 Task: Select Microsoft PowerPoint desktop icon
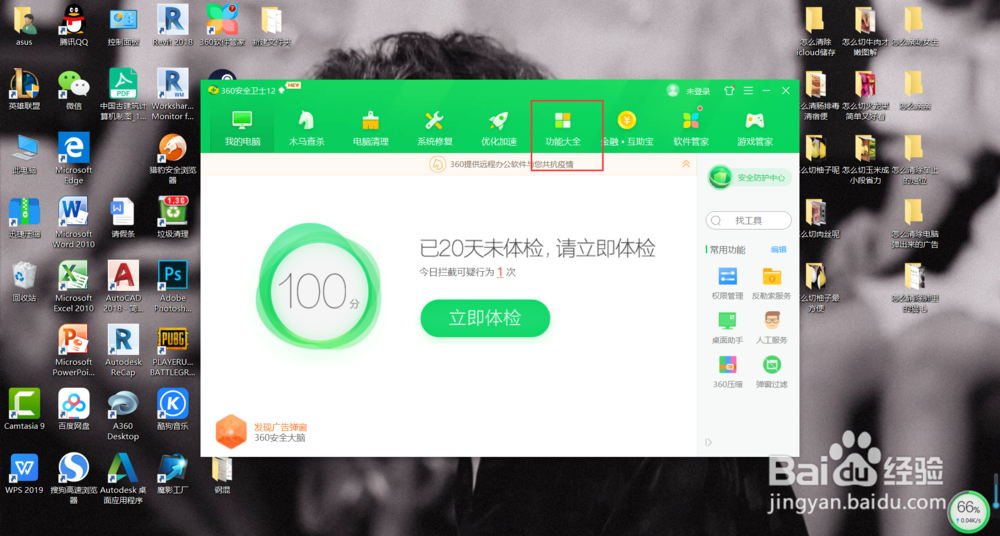74,350
